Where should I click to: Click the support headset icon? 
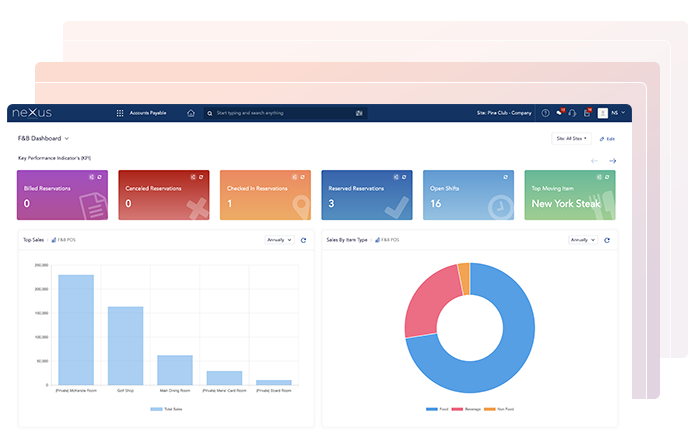[572, 113]
